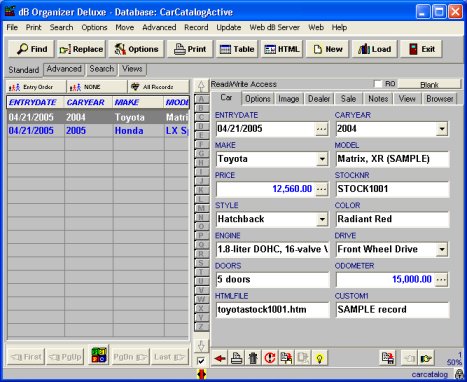Click the Print toolbar button

190,49
